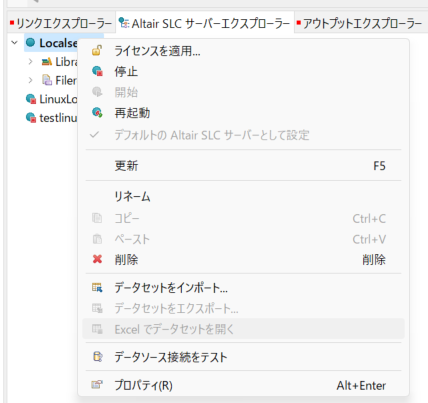Expand the Libraries node under Localserver
The width and height of the screenshot is (428, 403).
pos(31,62)
